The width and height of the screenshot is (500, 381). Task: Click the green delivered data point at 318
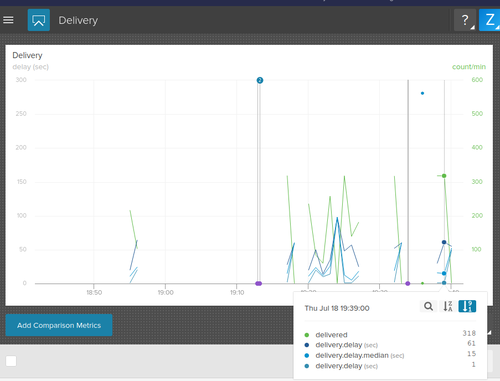(444, 176)
